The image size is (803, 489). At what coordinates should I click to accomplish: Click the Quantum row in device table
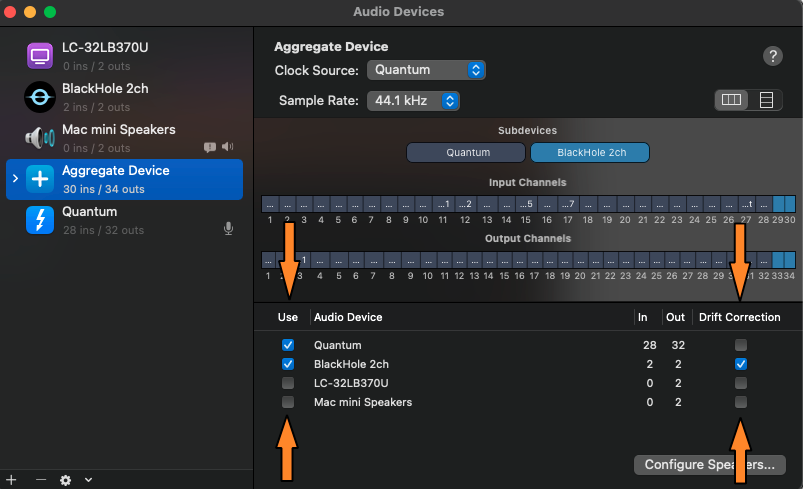(x=527, y=345)
